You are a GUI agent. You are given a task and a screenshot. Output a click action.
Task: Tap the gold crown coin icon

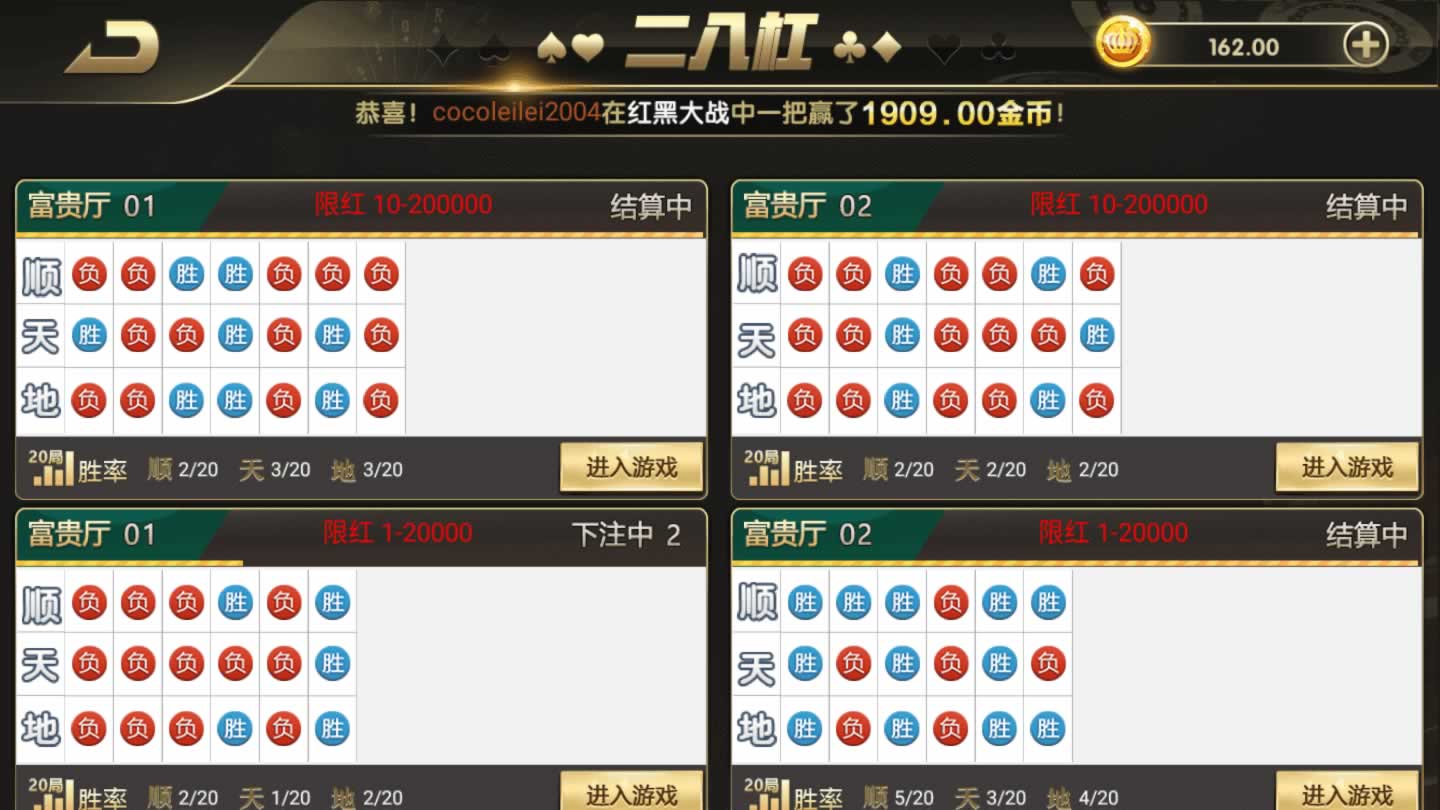tap(1123, 43)
